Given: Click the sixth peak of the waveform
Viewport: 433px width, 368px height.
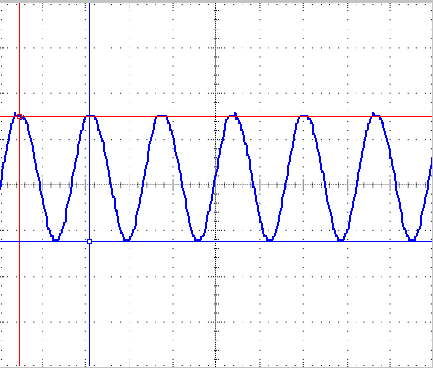Looking at the screenshot, I should [376, 115].
